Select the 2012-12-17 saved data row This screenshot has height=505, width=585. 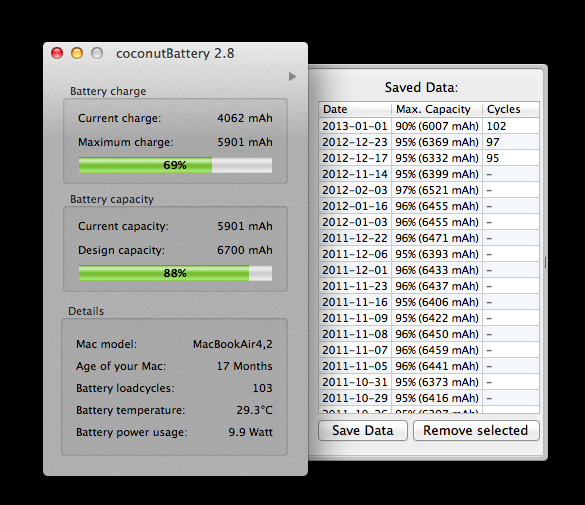click(x=429, y=158)
